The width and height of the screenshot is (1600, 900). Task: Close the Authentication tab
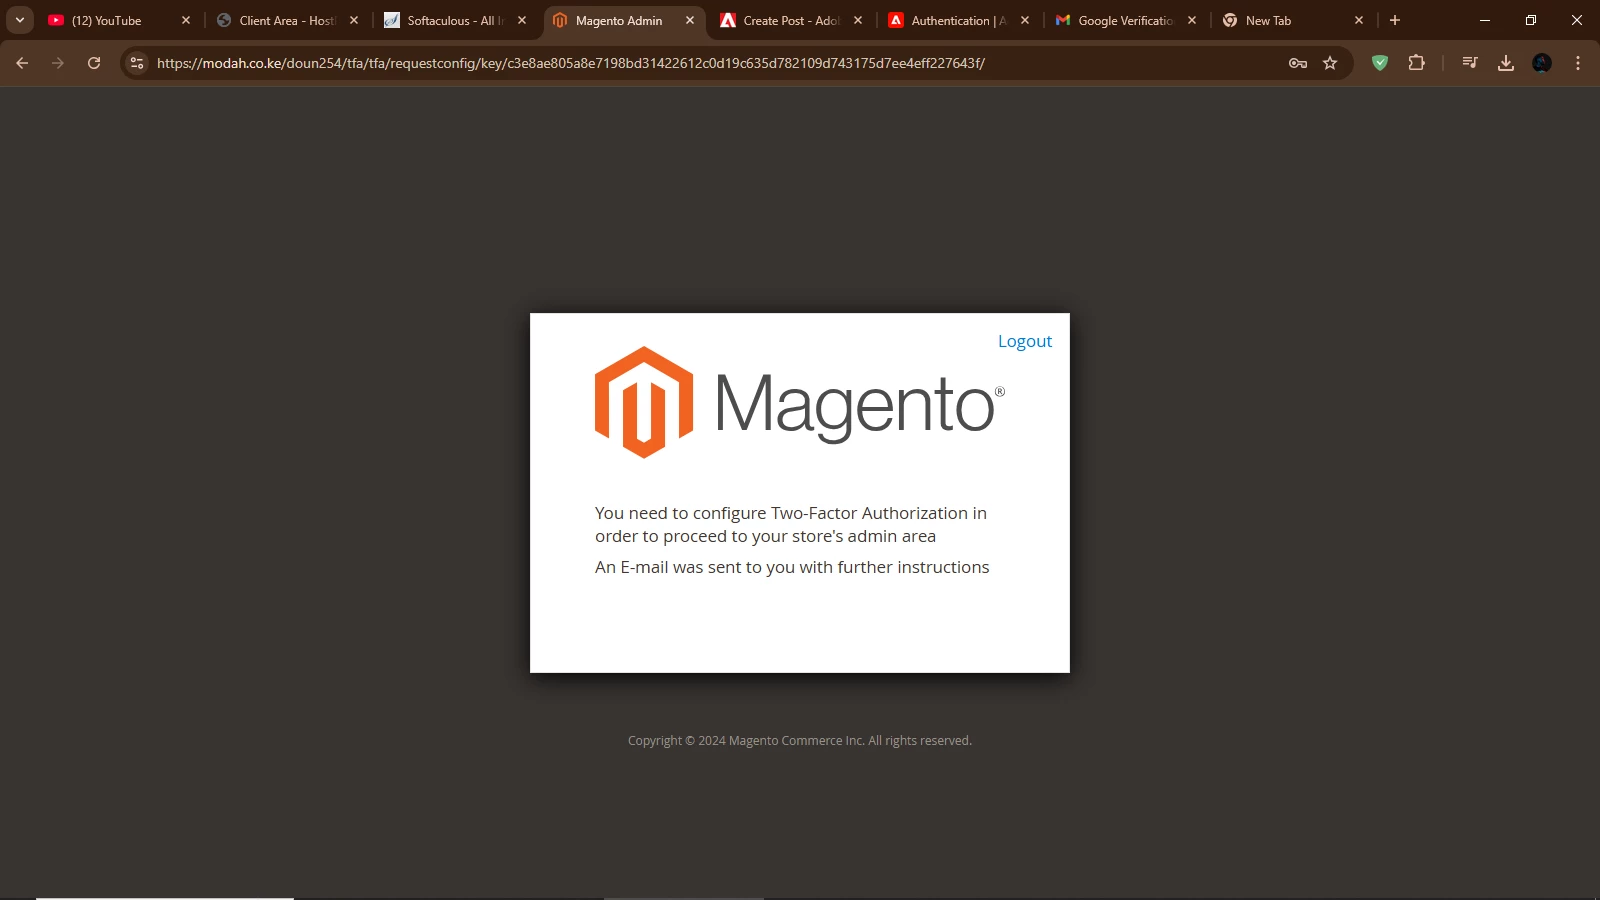pyautogui.click(x=1025, y=20)
